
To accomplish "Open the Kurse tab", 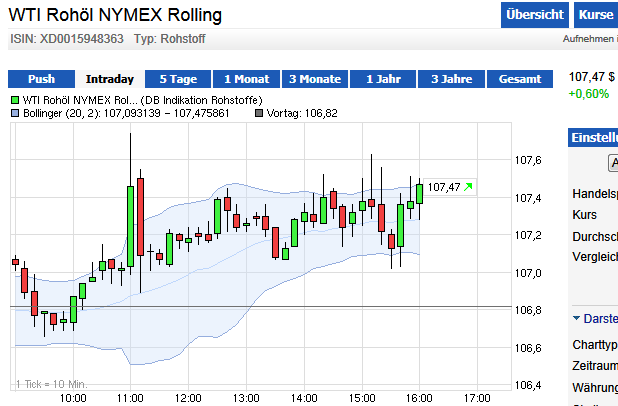I will [x=596, y=15].
